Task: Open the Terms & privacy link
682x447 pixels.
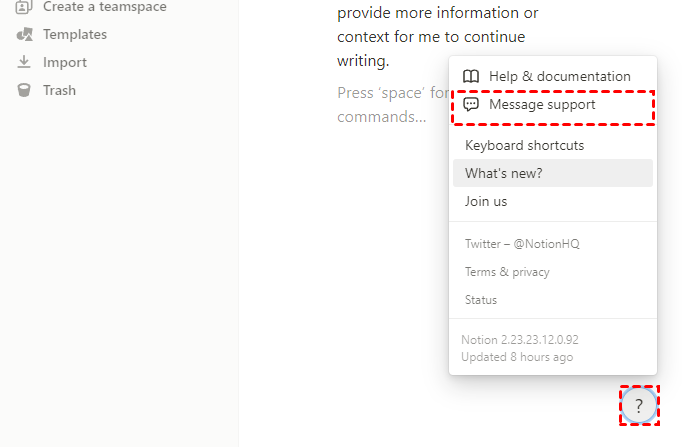Action: point(507,272)
